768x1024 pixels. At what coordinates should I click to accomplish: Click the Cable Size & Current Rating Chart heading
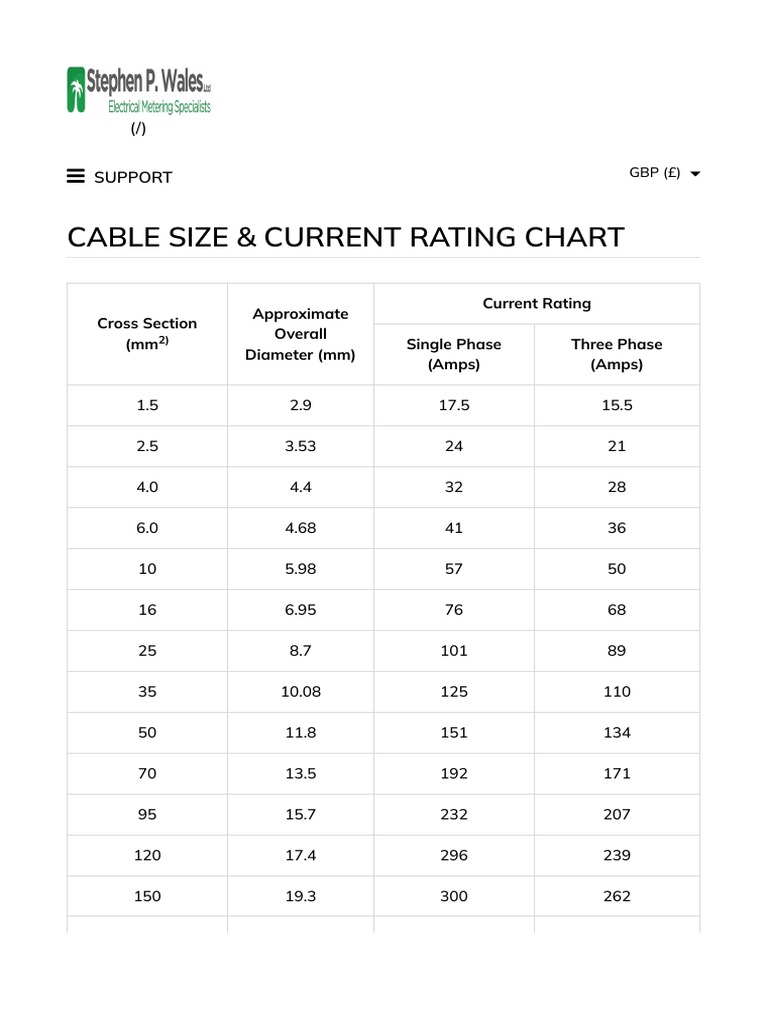pyautogui.click(x=345, y=237)
